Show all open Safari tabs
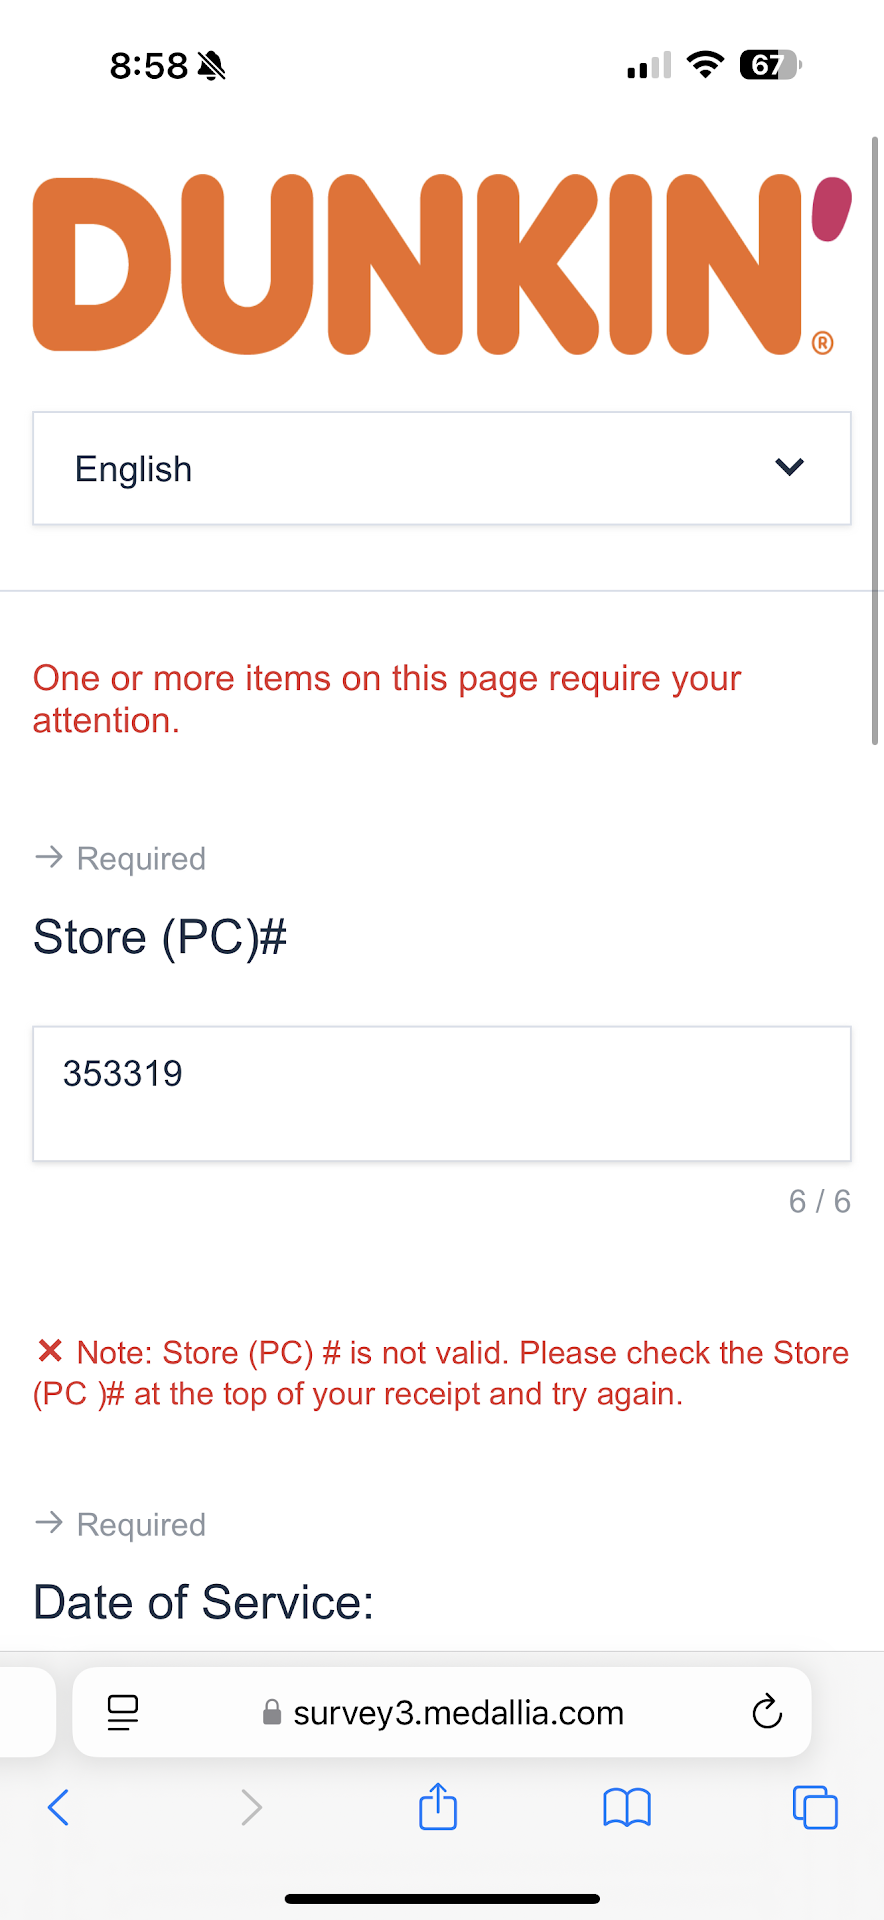The width and height of the screenshot is (884, 1920). pos(815,1807)
